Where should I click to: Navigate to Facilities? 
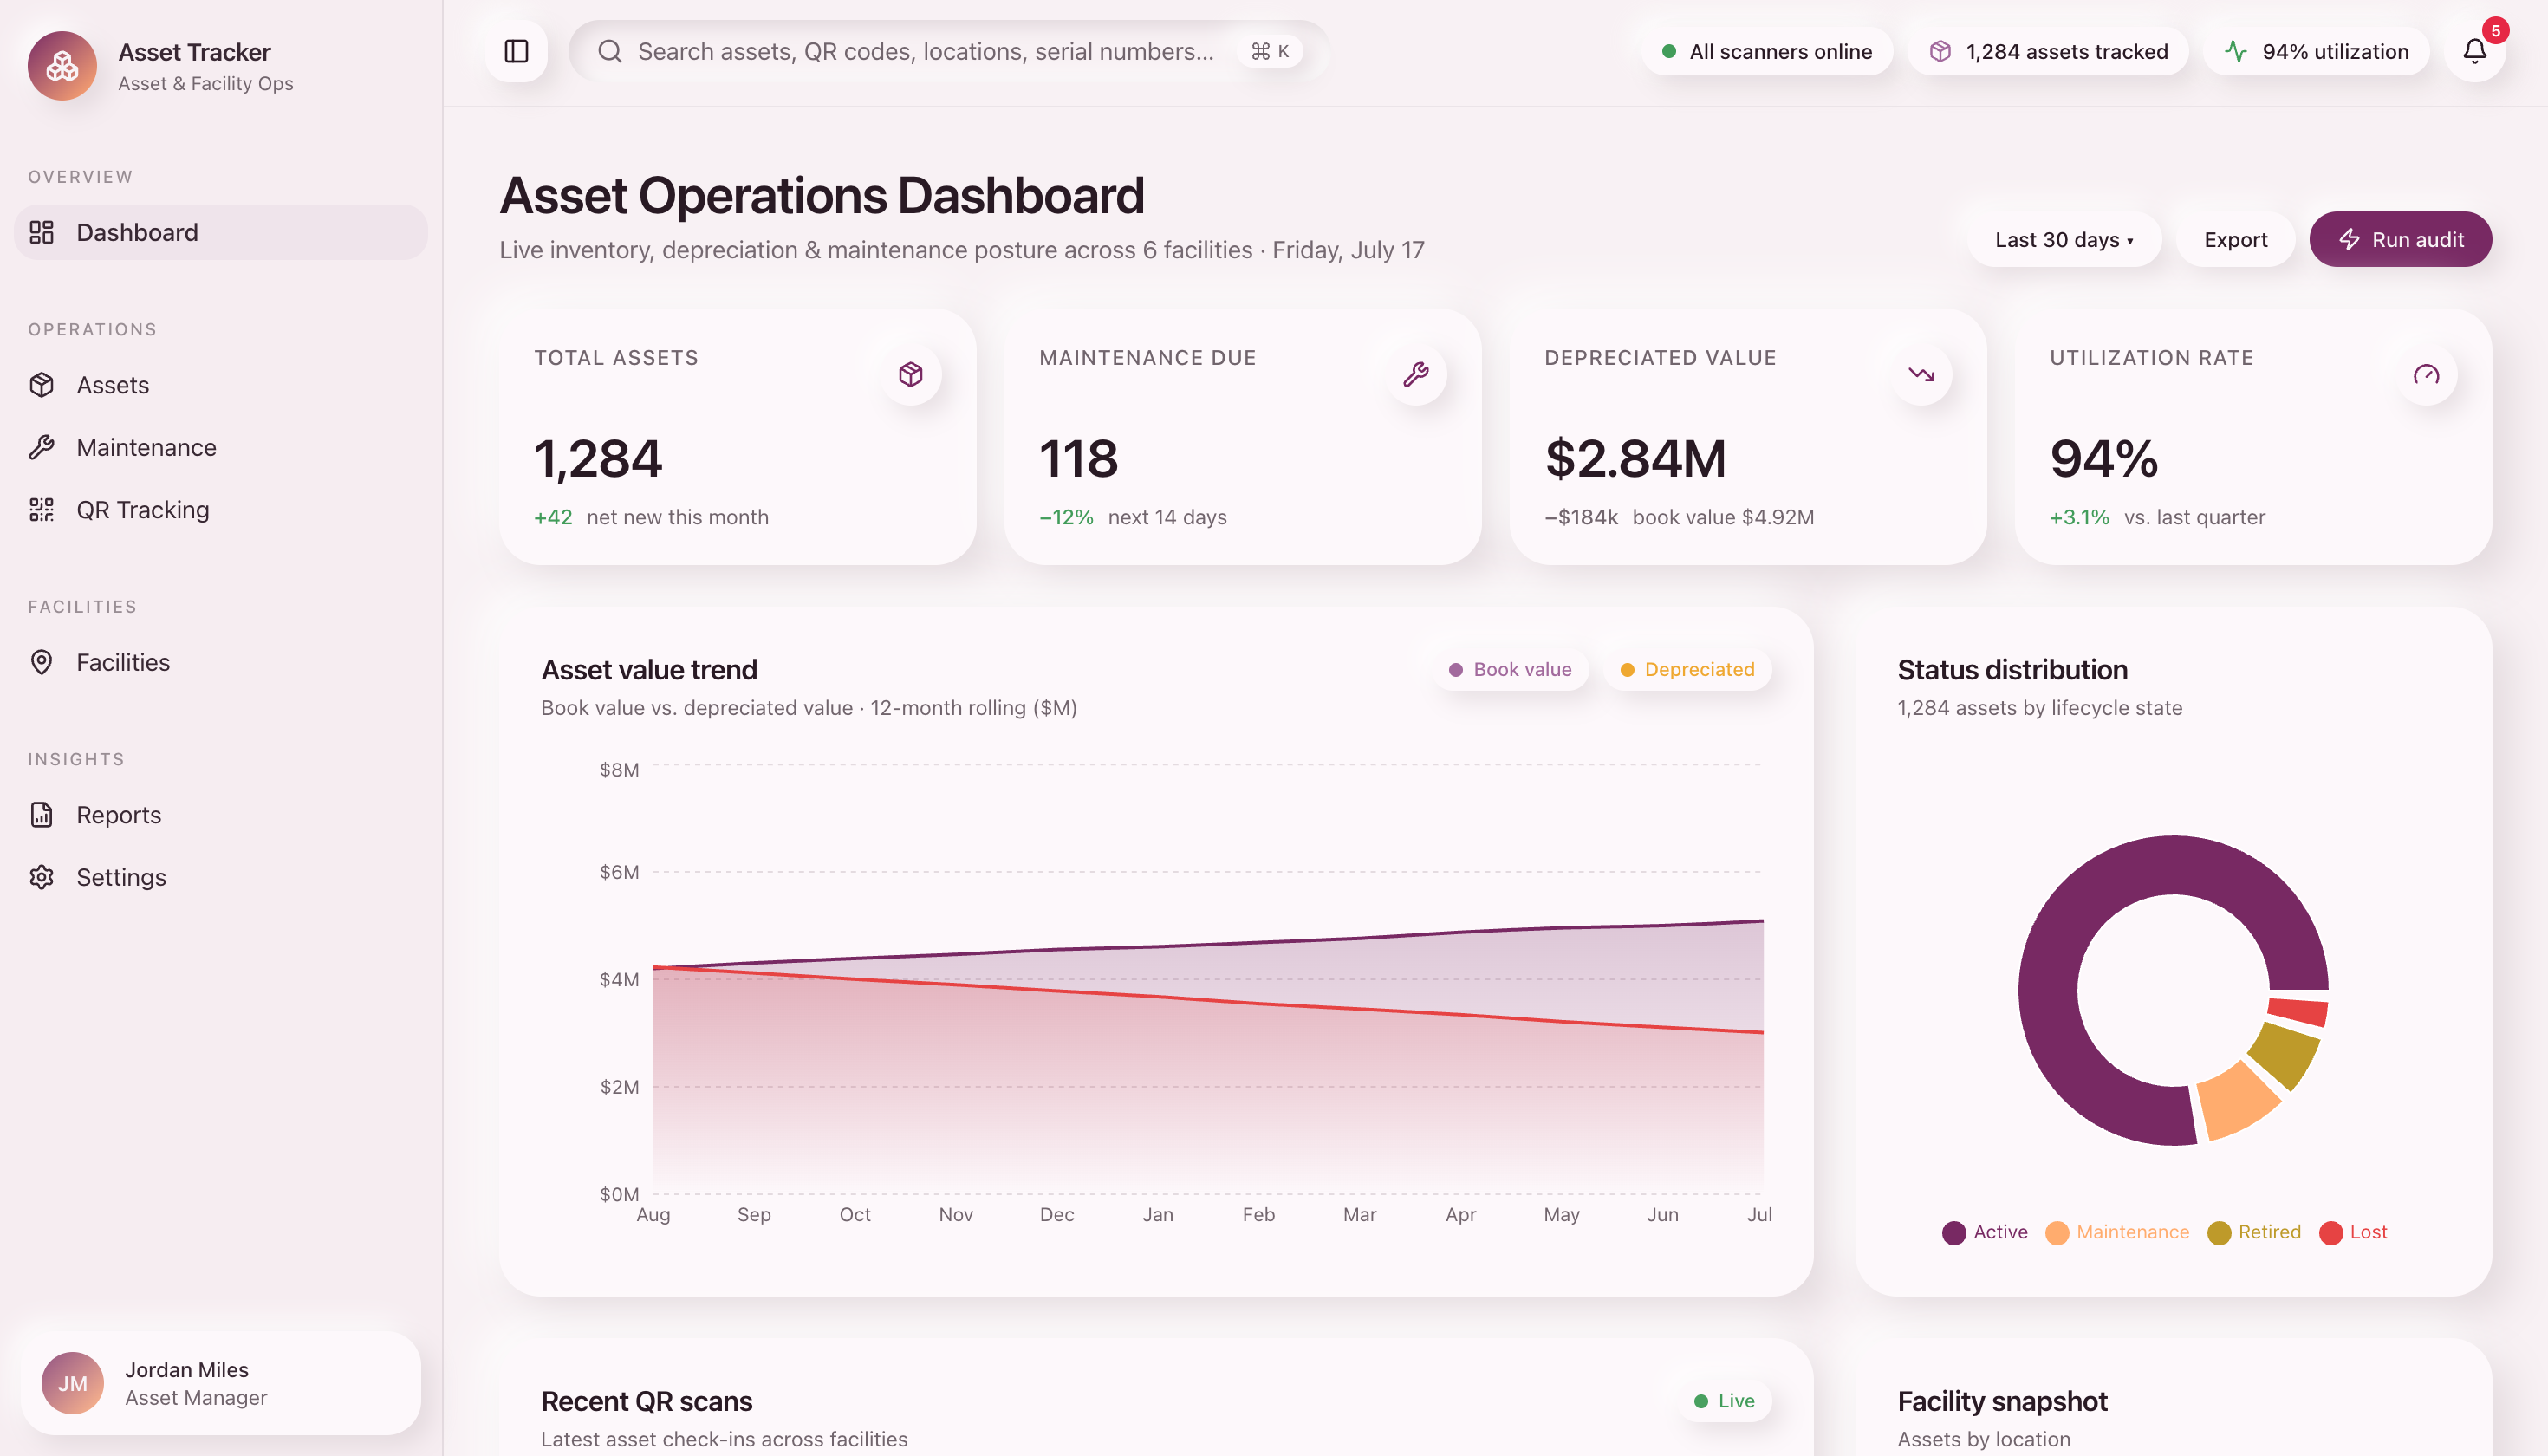point(221,662)
